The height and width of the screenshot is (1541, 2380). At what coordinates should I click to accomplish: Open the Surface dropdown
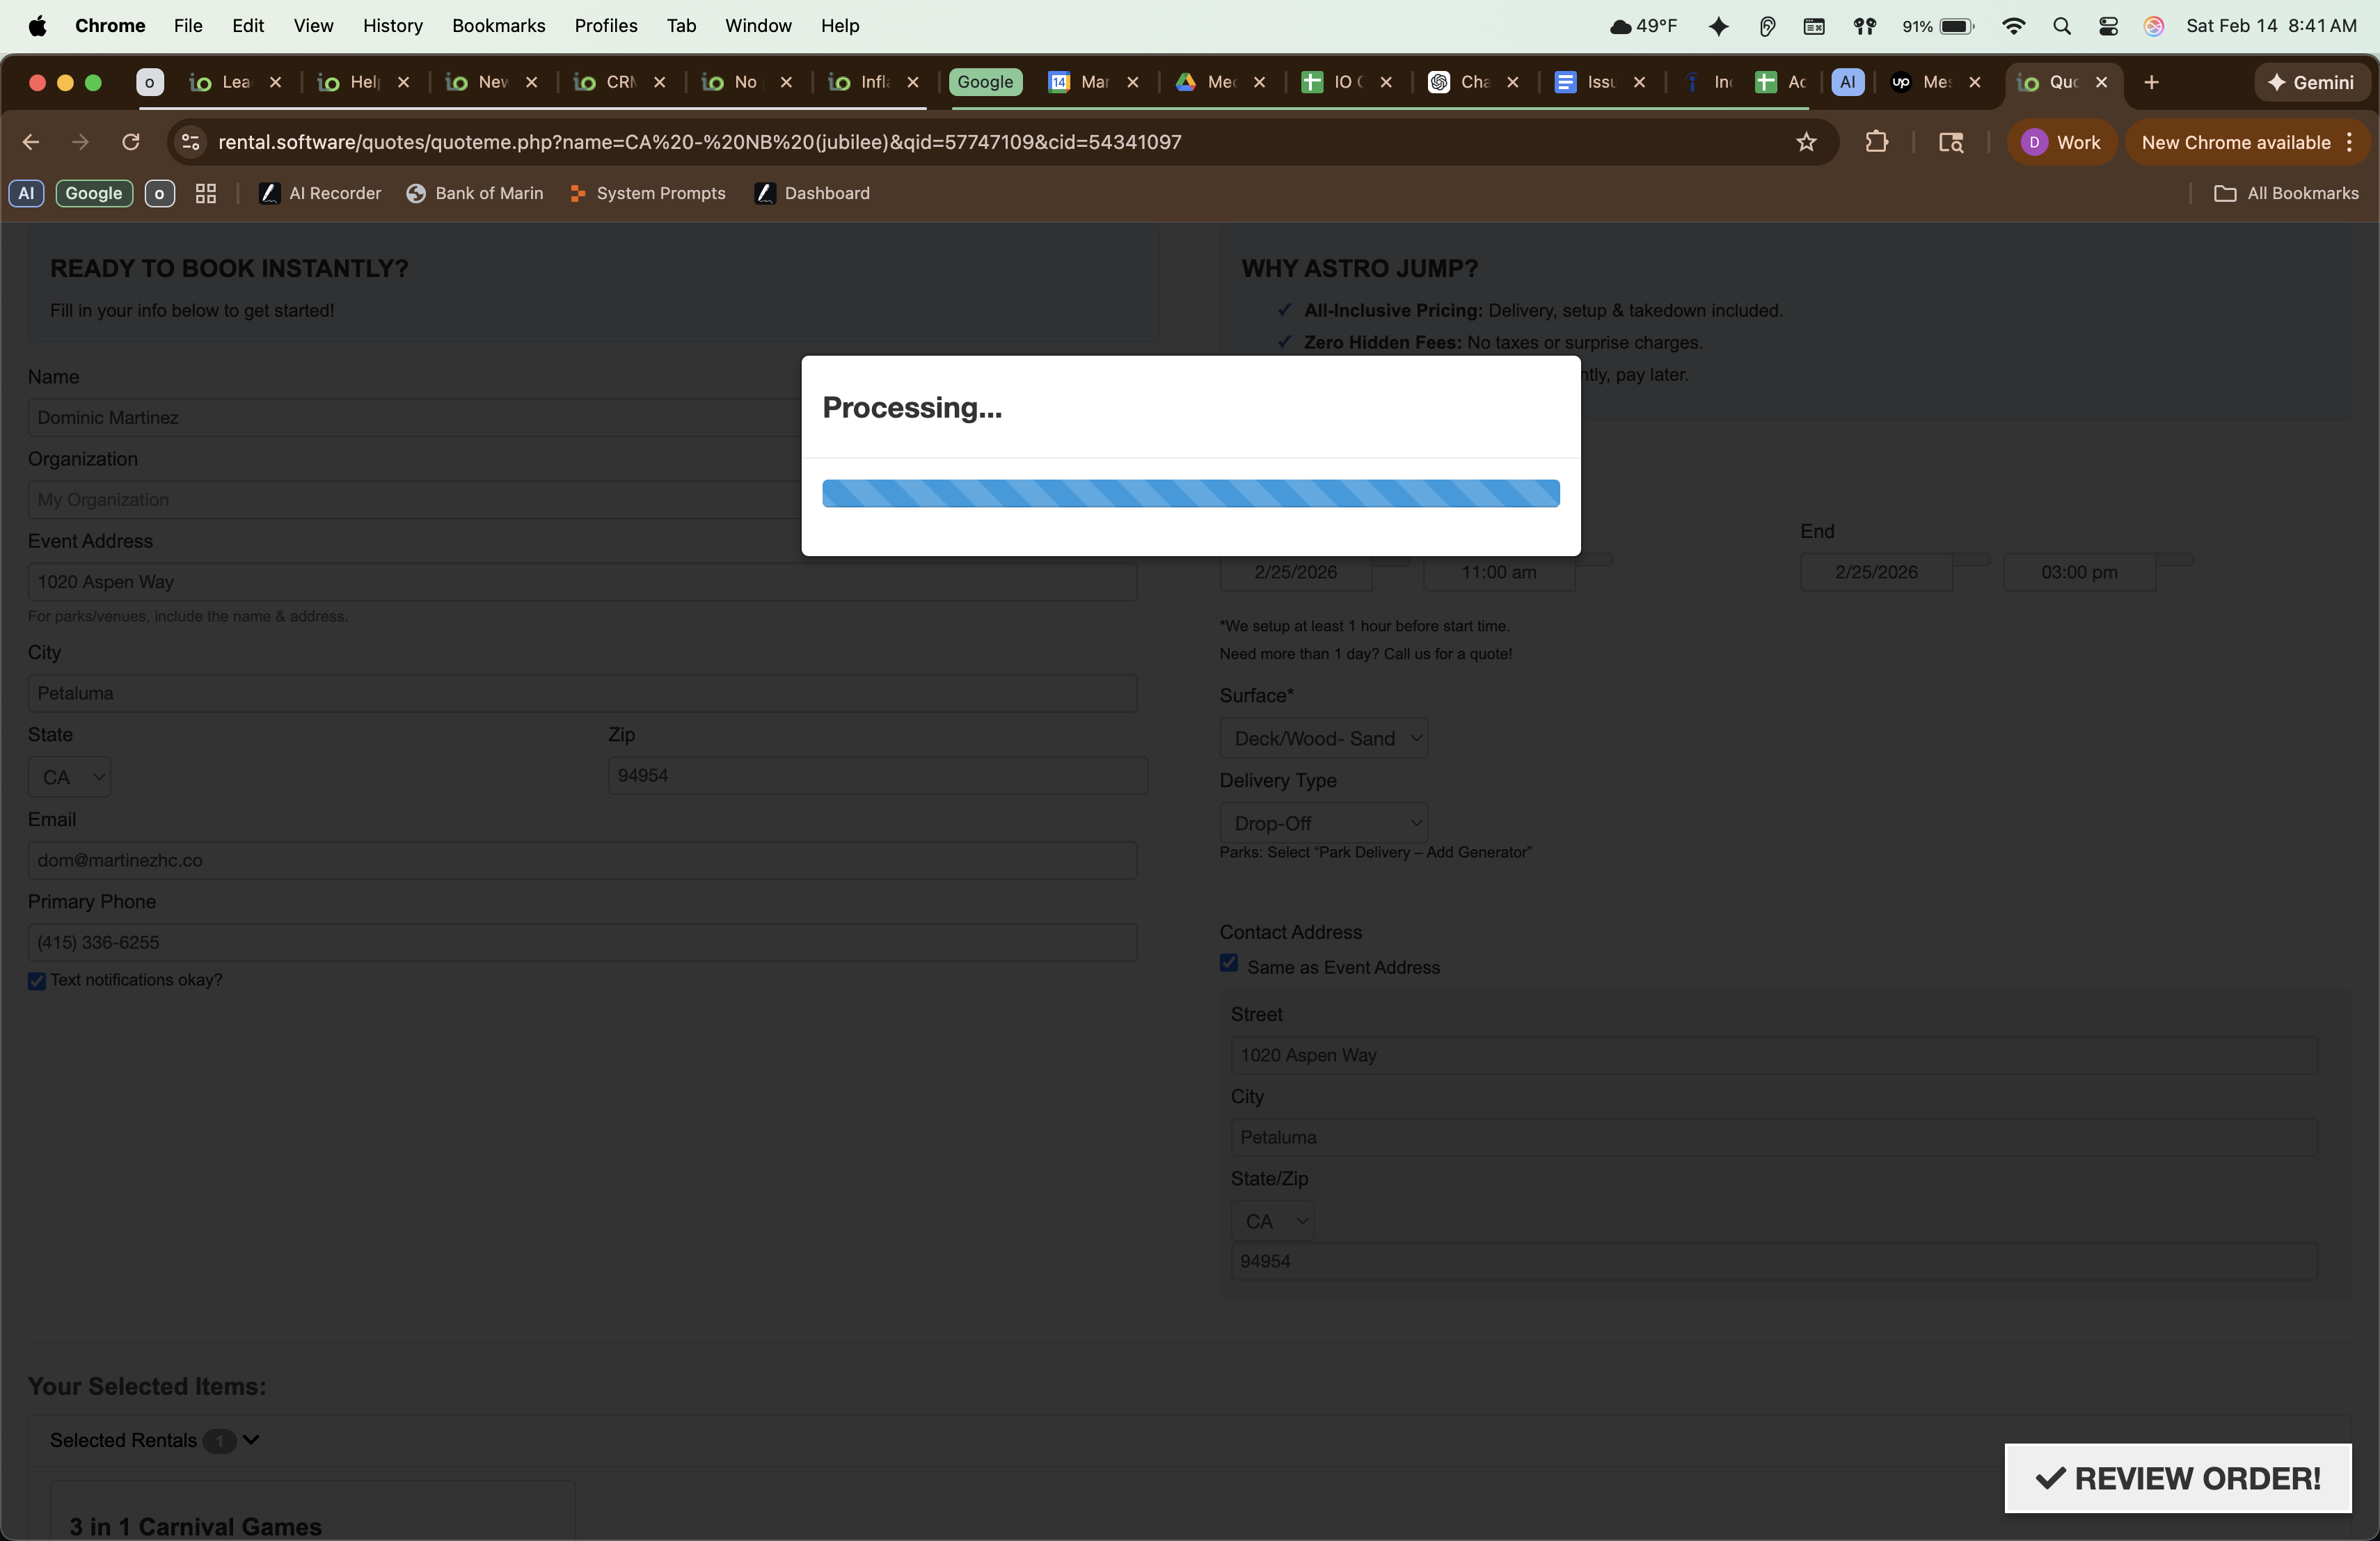(x=1323, y=738)
